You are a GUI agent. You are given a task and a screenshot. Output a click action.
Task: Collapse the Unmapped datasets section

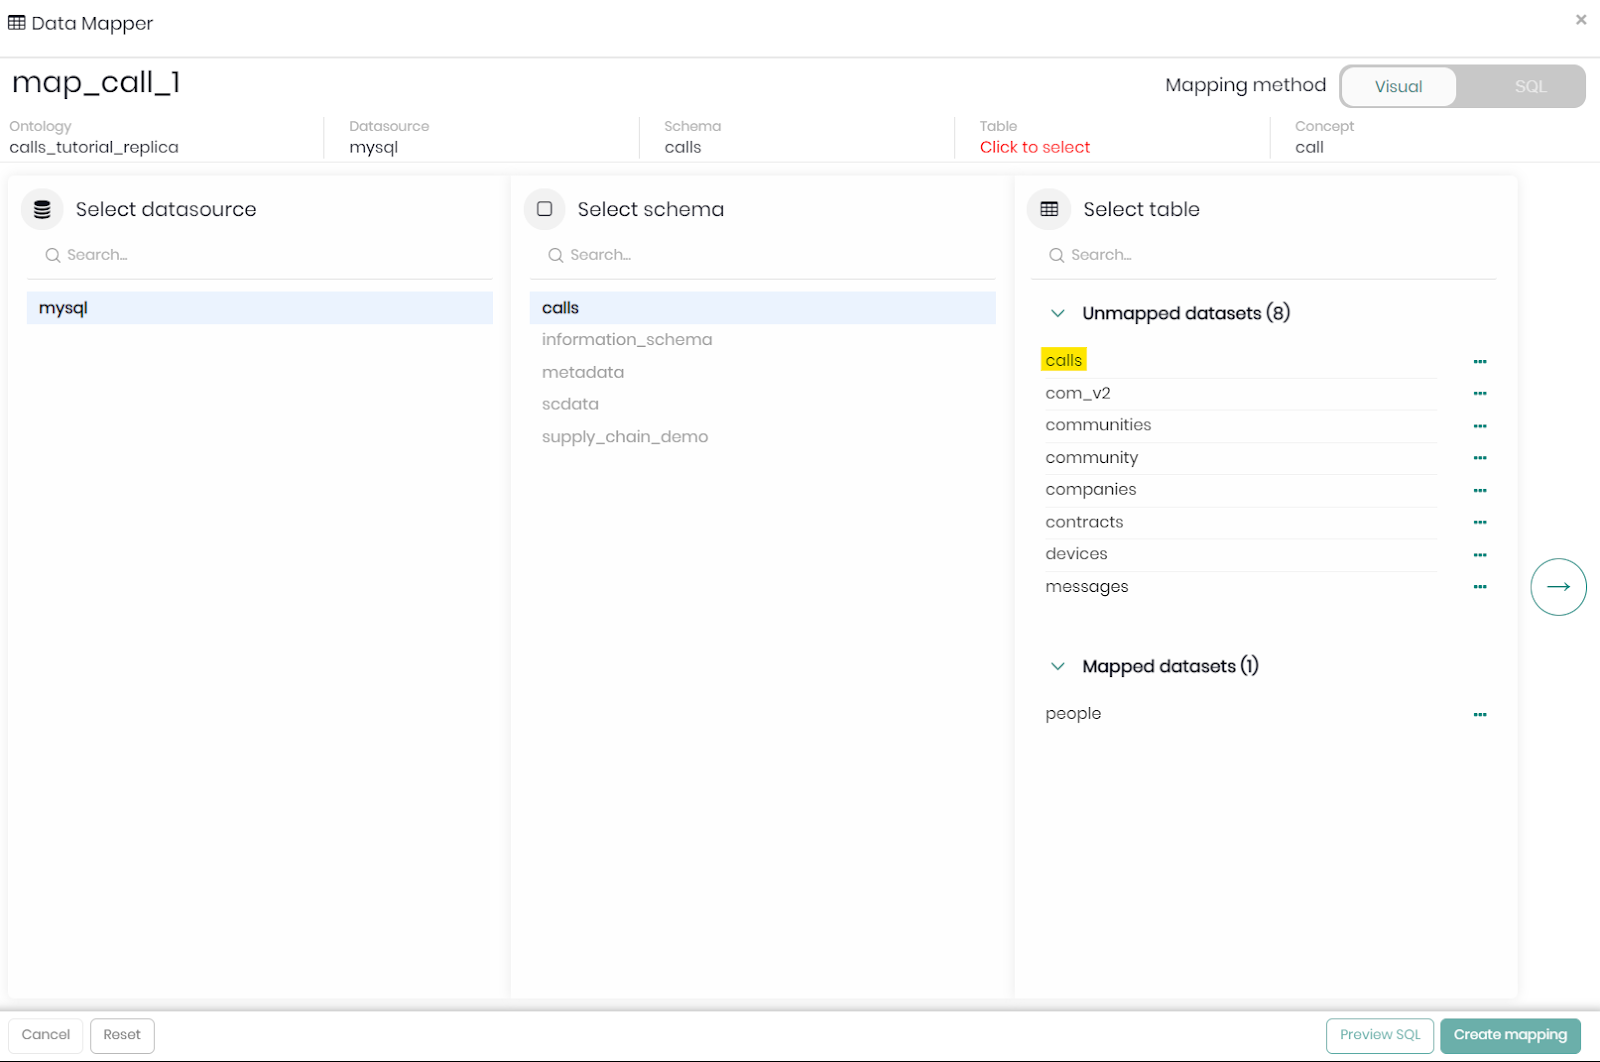1058,313
